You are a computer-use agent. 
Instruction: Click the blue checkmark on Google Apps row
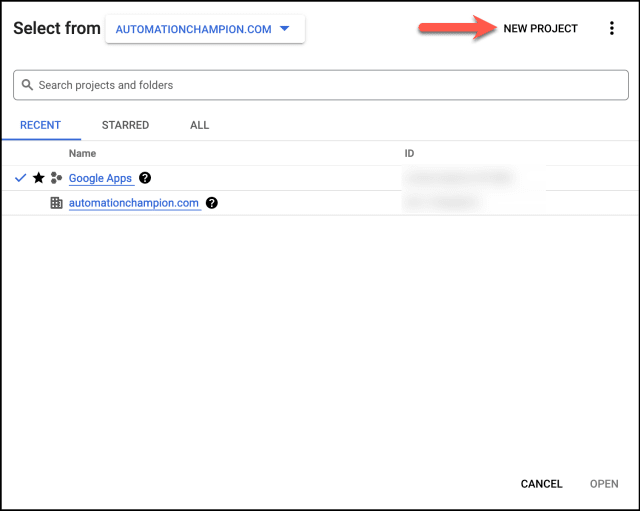point(20,178)
